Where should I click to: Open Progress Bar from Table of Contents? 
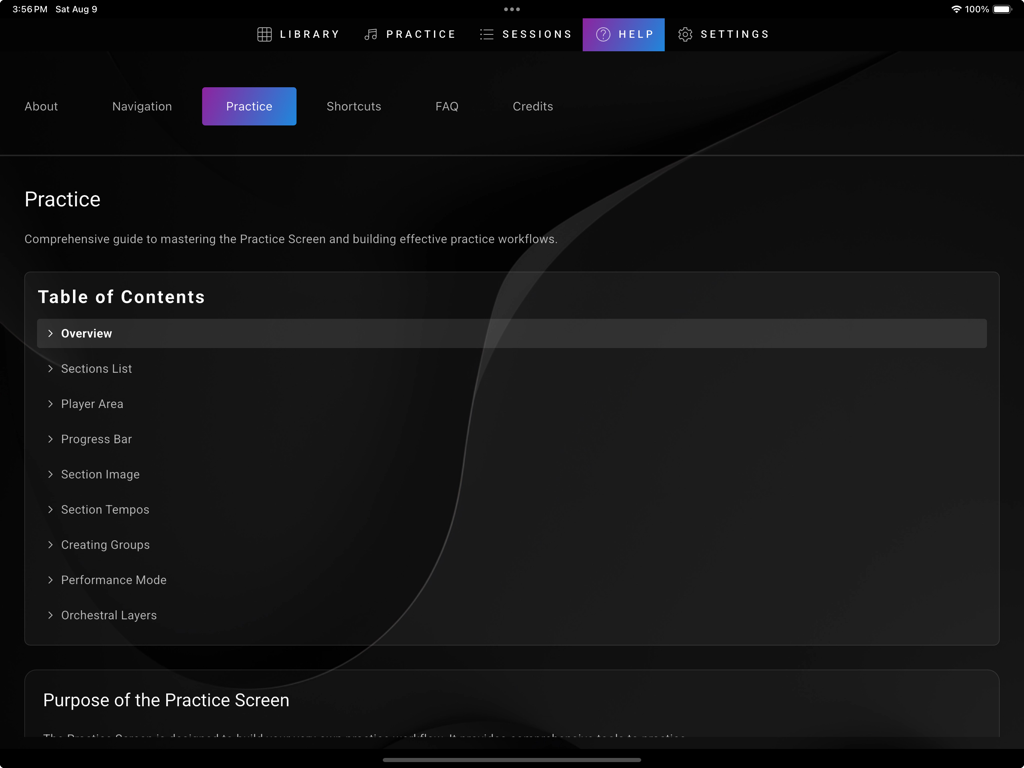[x=95, y=438]
